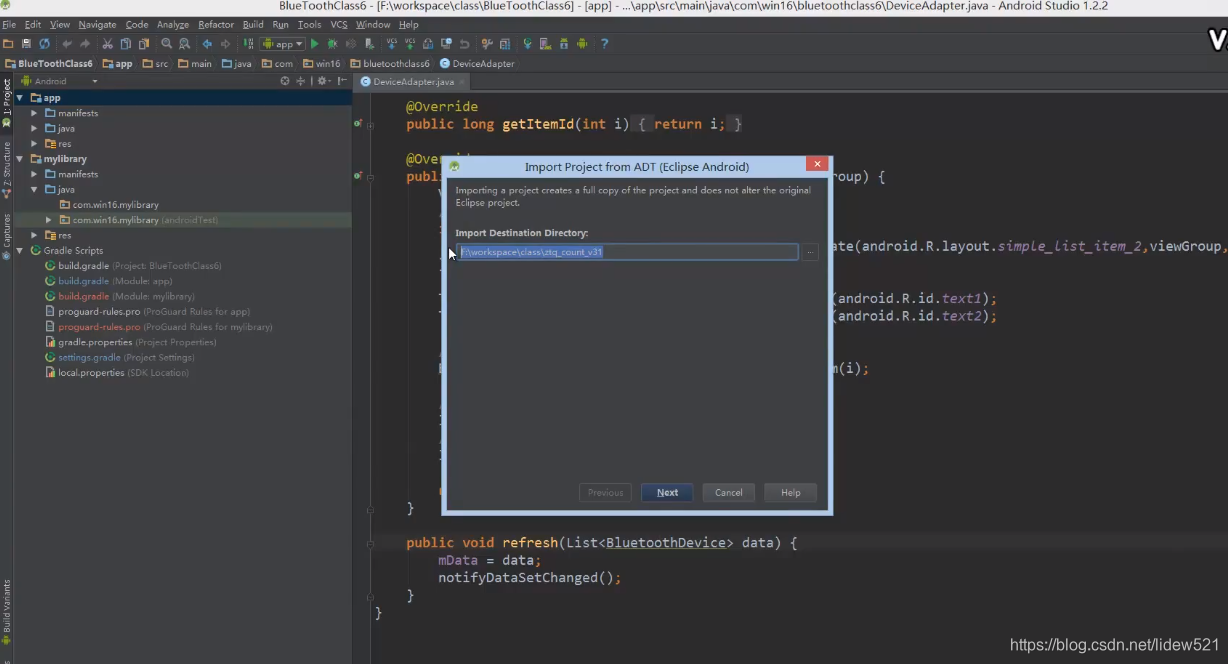Select local.properties (SDK Location)
1228x664 pixels.
click(116, 372)
